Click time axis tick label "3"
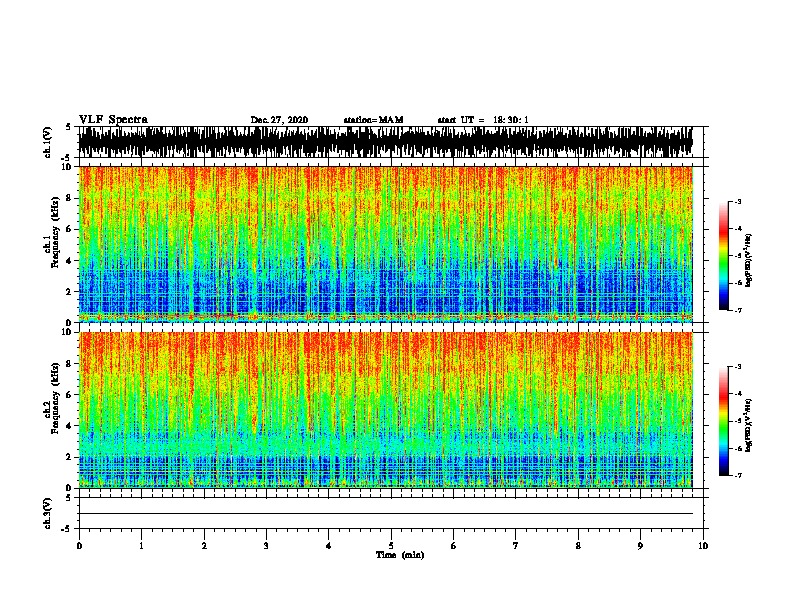Screen dimensions: 792x612 pyautogui.click(x=266, y=546)
